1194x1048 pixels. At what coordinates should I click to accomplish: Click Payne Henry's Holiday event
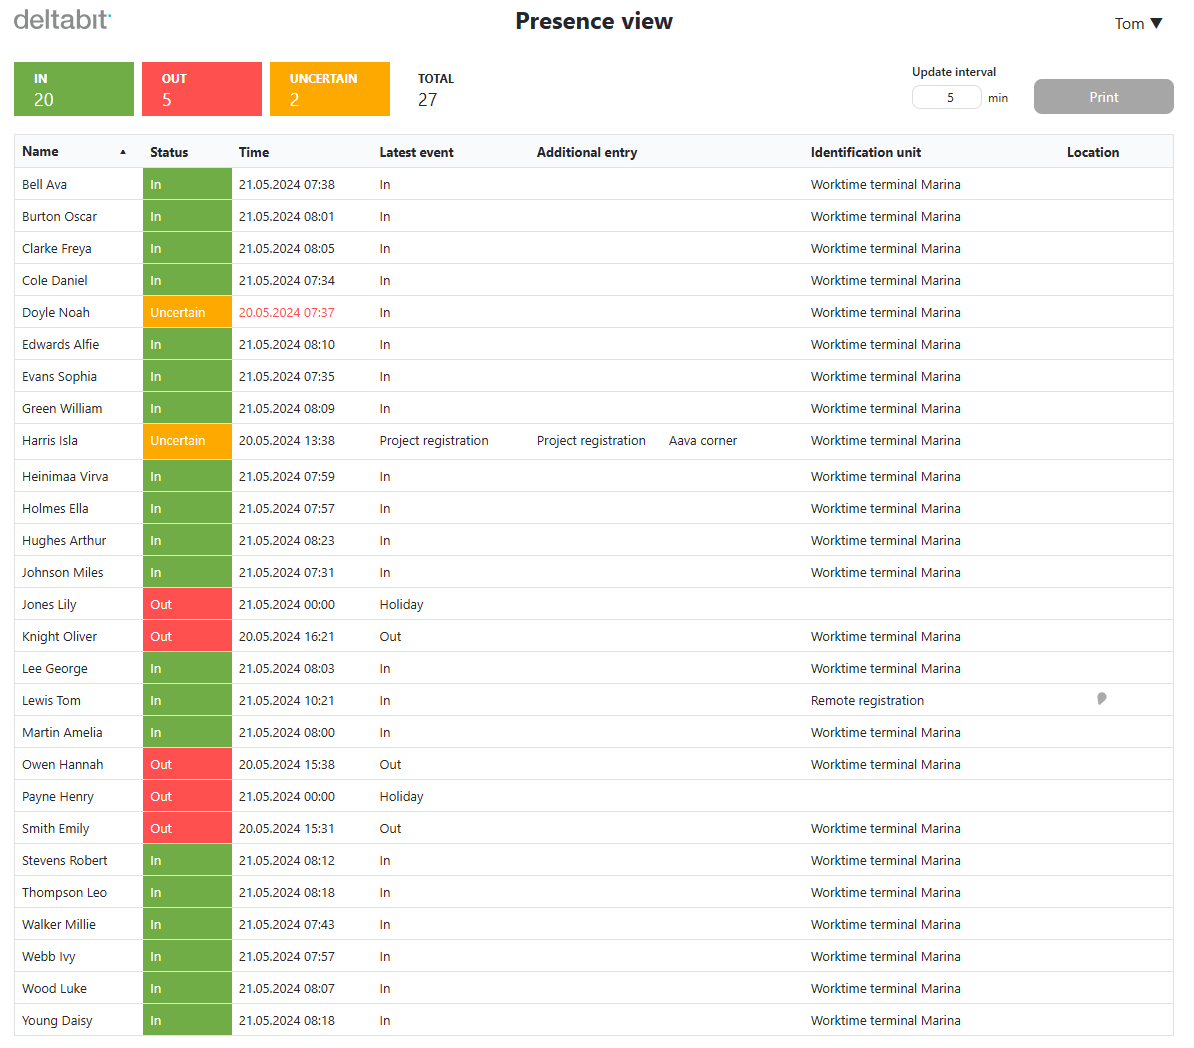401,796
